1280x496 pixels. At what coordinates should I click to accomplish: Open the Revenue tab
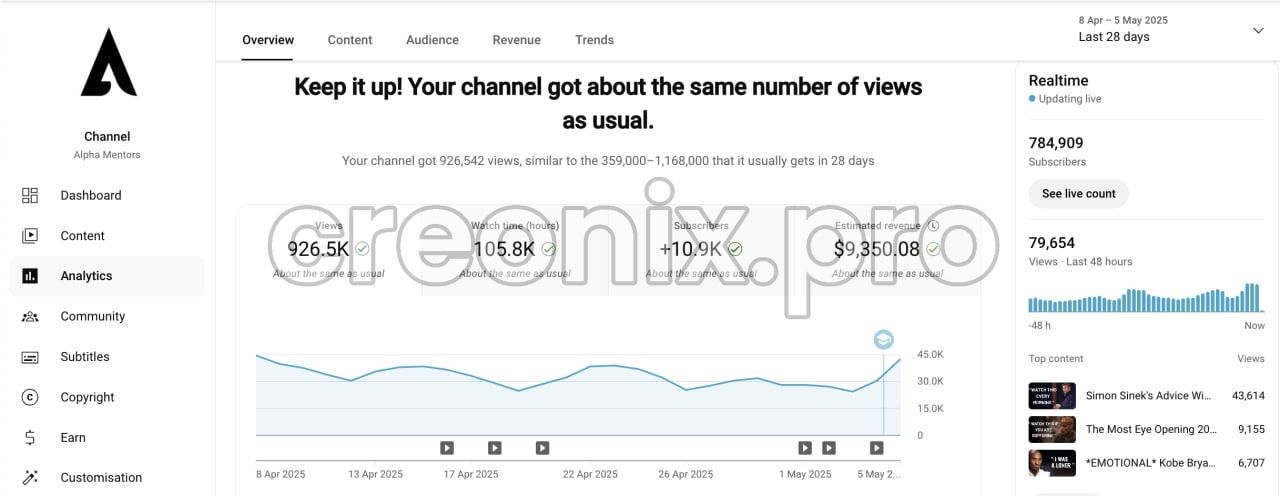pyautogui.click(x=516, y=40)
